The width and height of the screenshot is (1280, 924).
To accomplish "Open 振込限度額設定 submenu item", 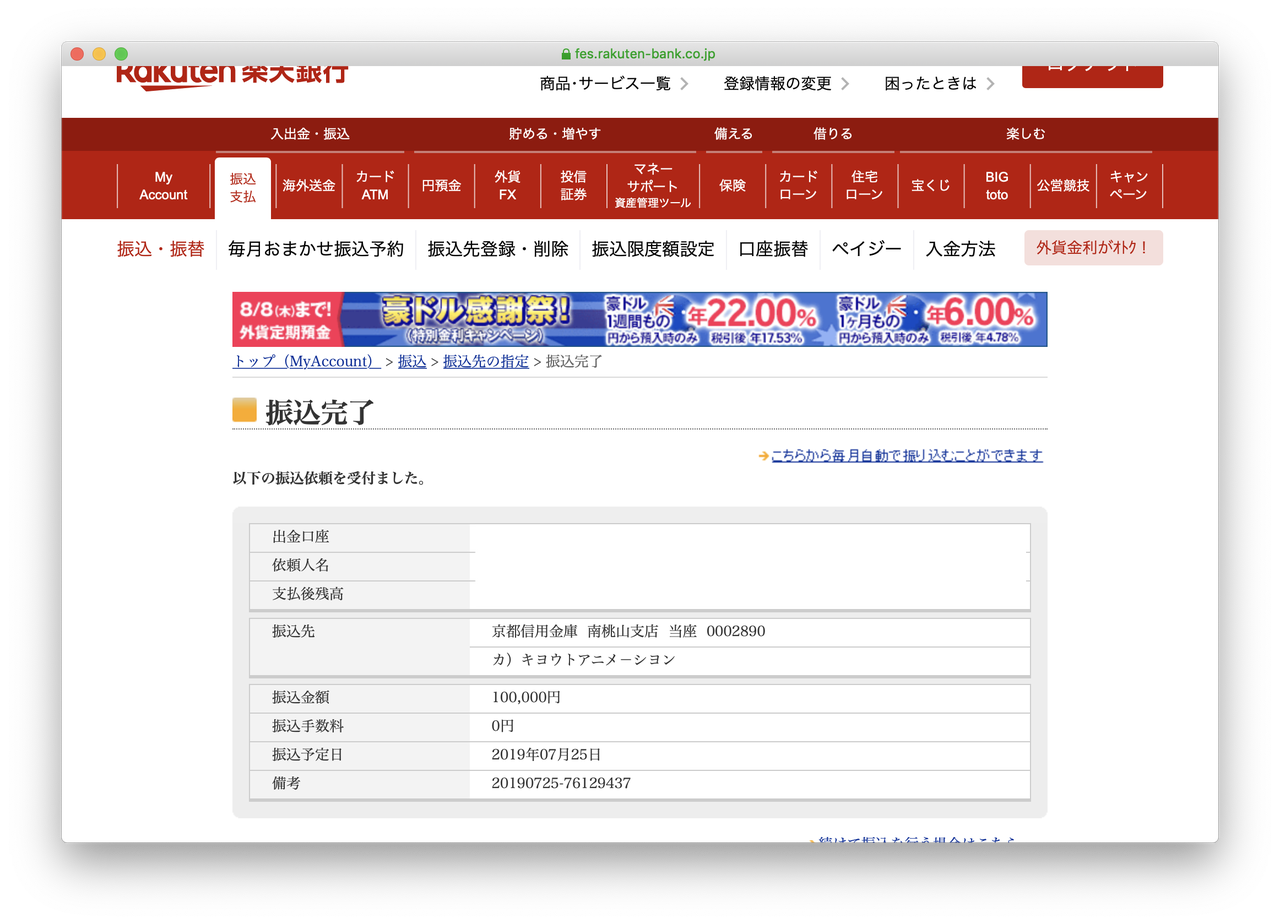I will tap(653, 249).
